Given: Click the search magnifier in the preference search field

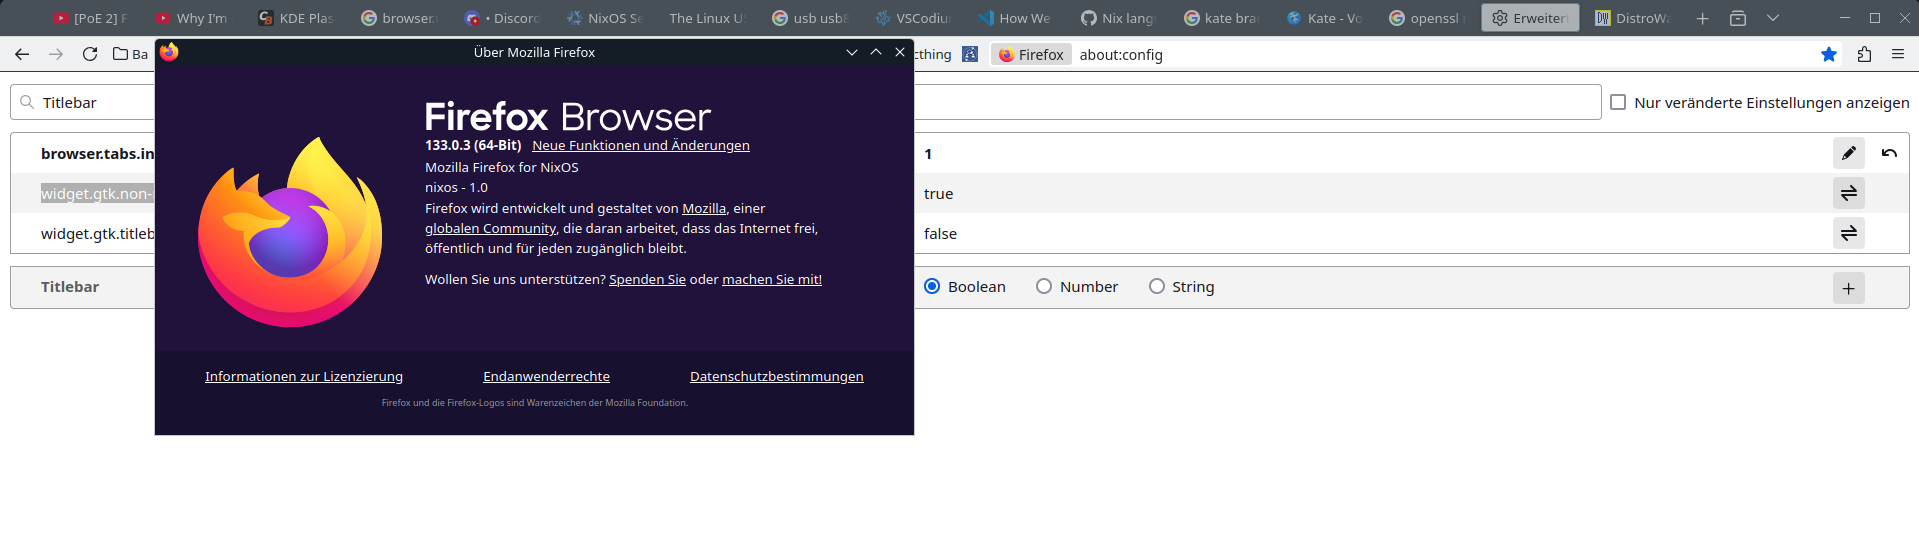Looking at the screenshot, I should tap(27, 102).
